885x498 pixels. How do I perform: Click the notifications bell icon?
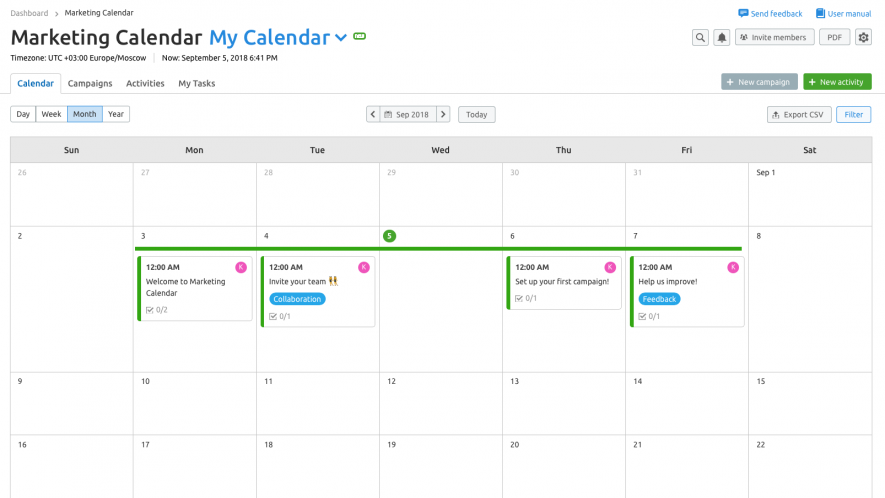click(x=721, y=37)
